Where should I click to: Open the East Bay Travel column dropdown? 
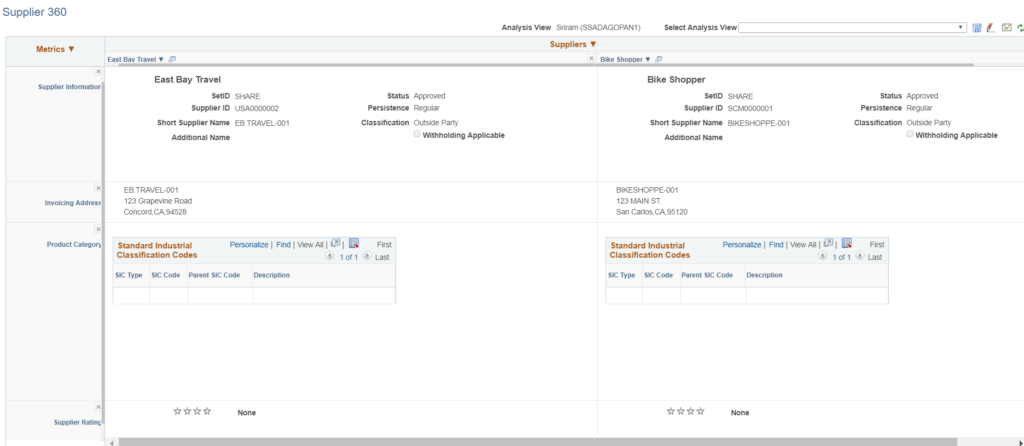point(136,59)
